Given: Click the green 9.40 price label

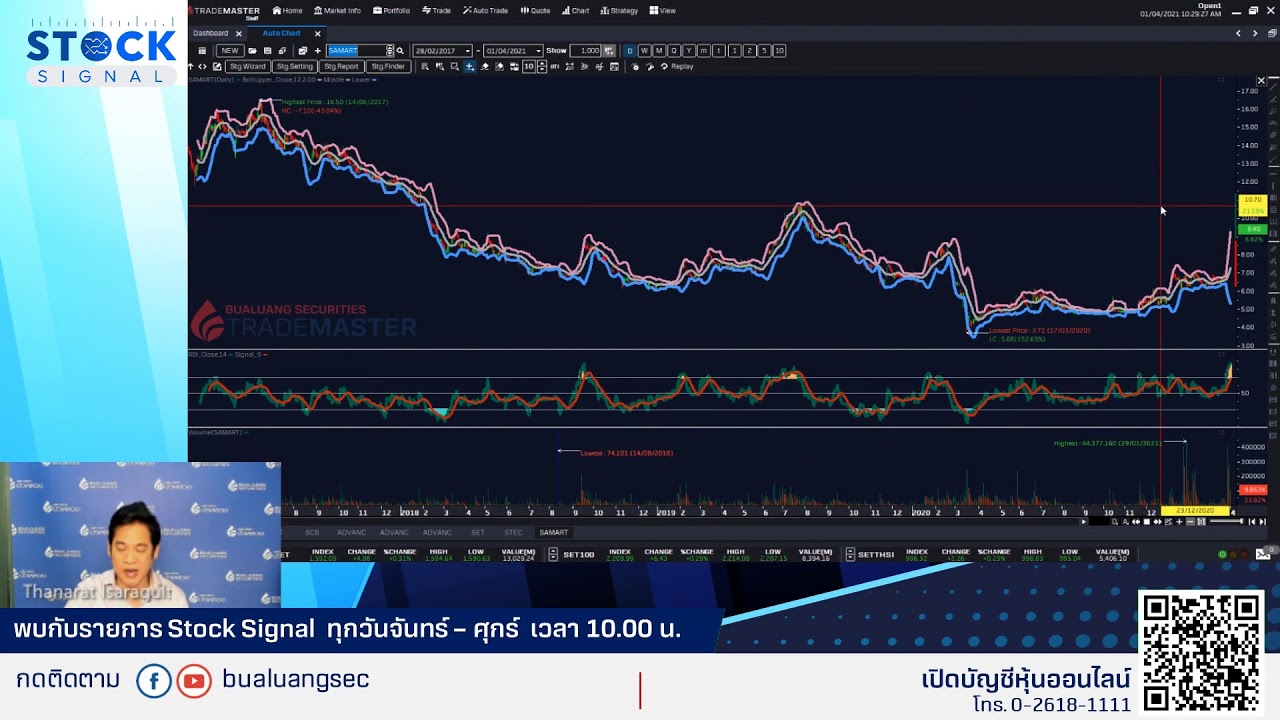Looking at the screenshot, I should [x=1252, y=230].
